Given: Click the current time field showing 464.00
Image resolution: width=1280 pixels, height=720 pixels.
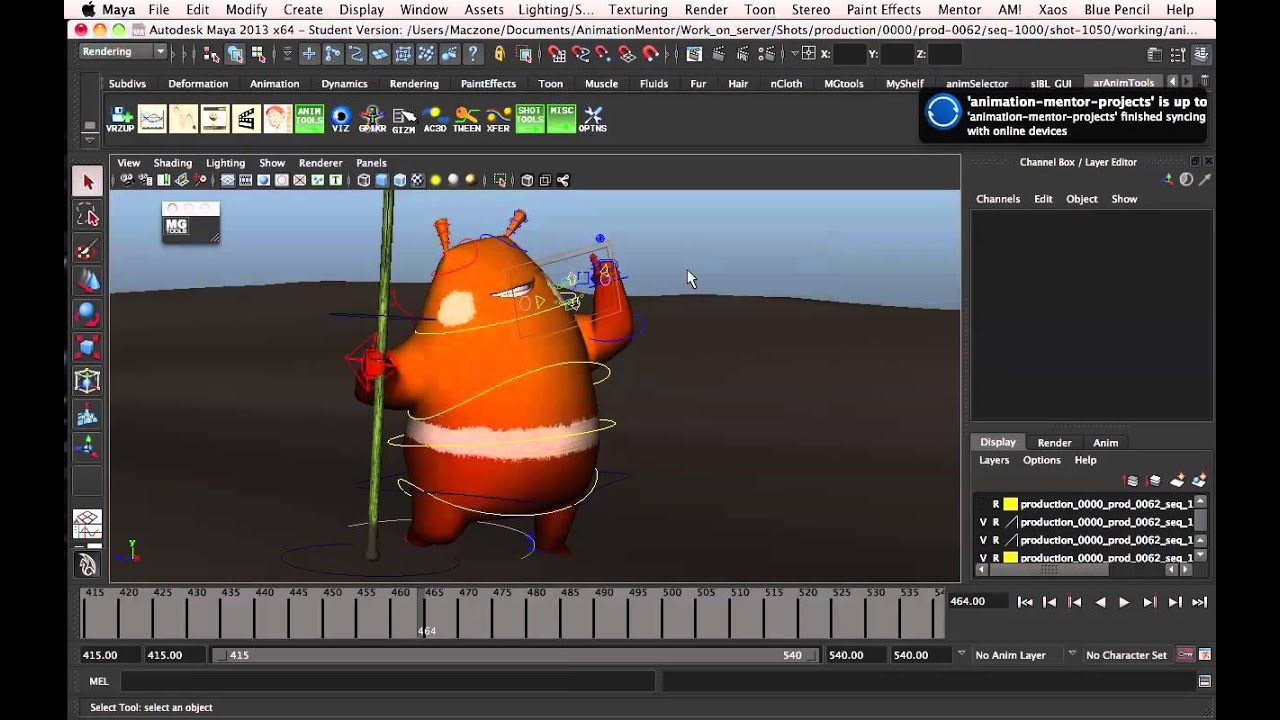Looking at the screenshot, I should tap(976, 602).
